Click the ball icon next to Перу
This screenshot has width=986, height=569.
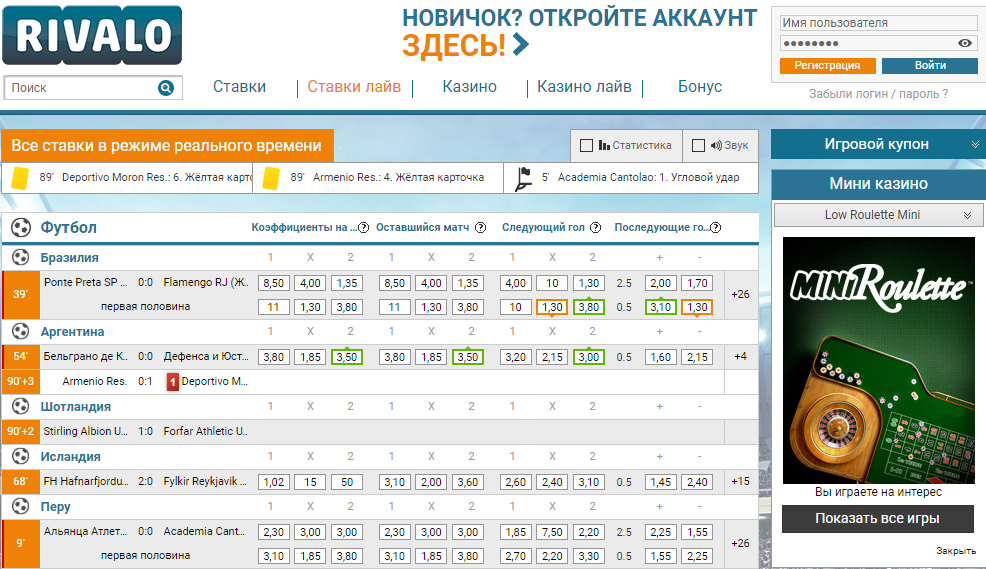pyautogui.click(x=21, y=506)
